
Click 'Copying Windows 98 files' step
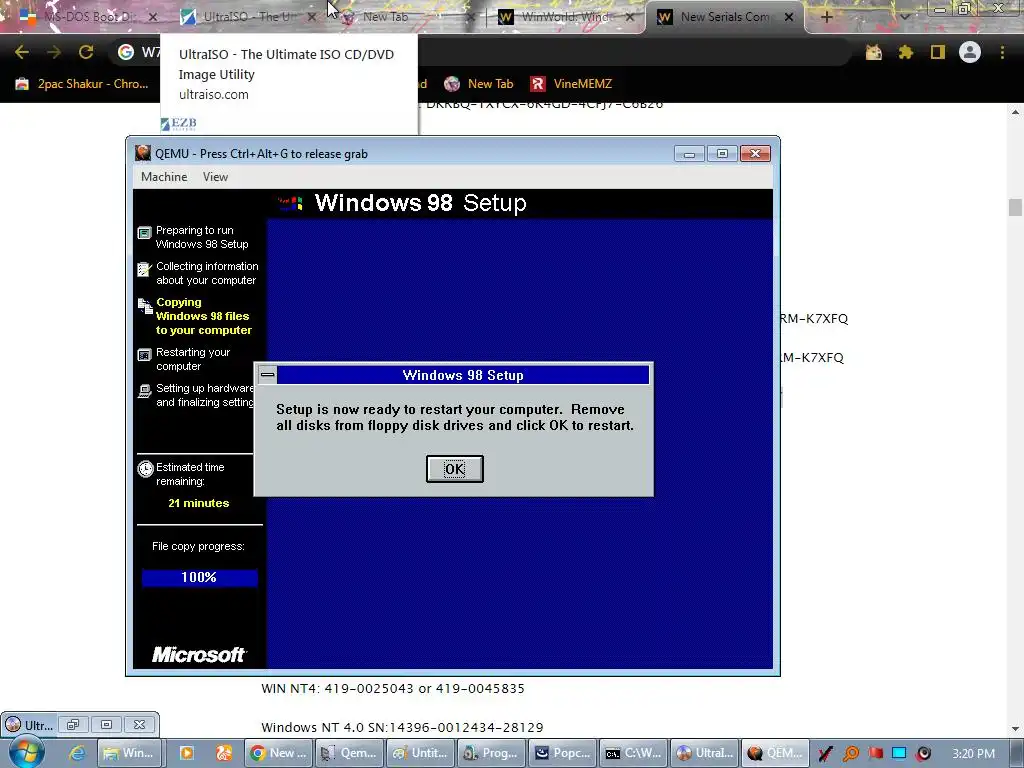[x=203, y=316]
